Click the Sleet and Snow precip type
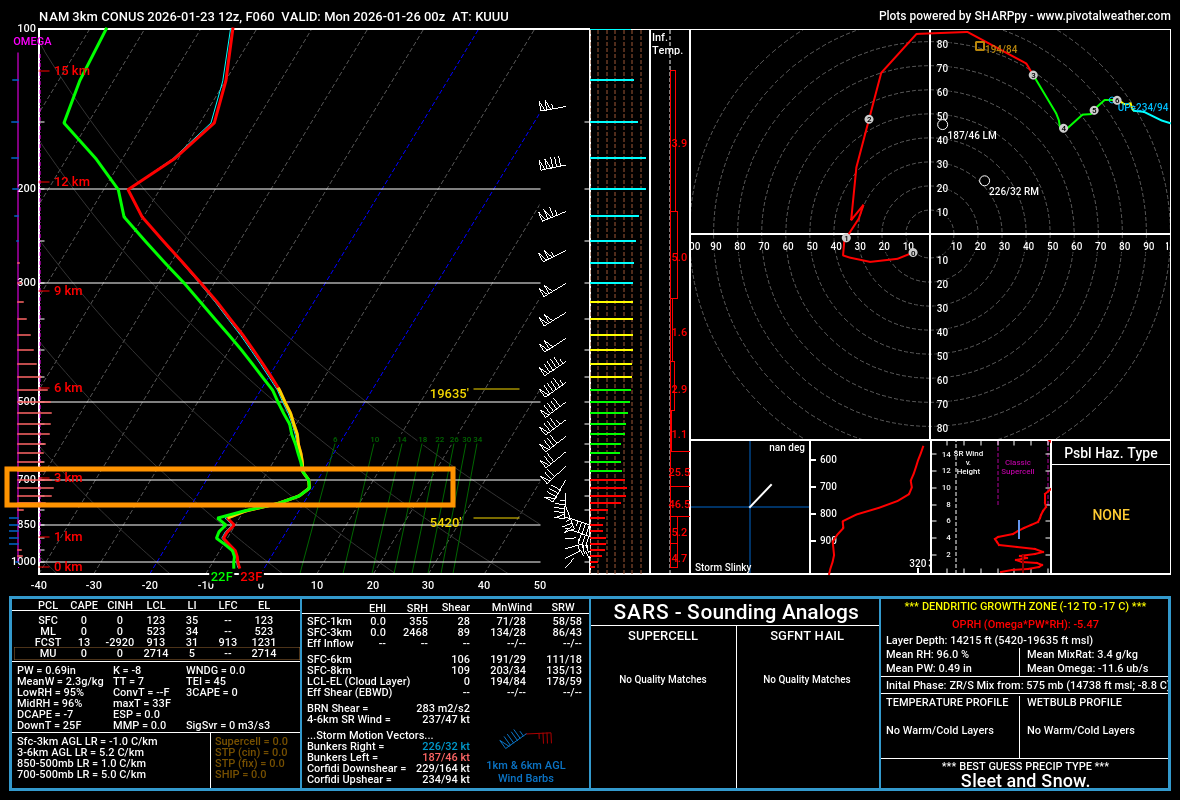 pos(1025,780)
